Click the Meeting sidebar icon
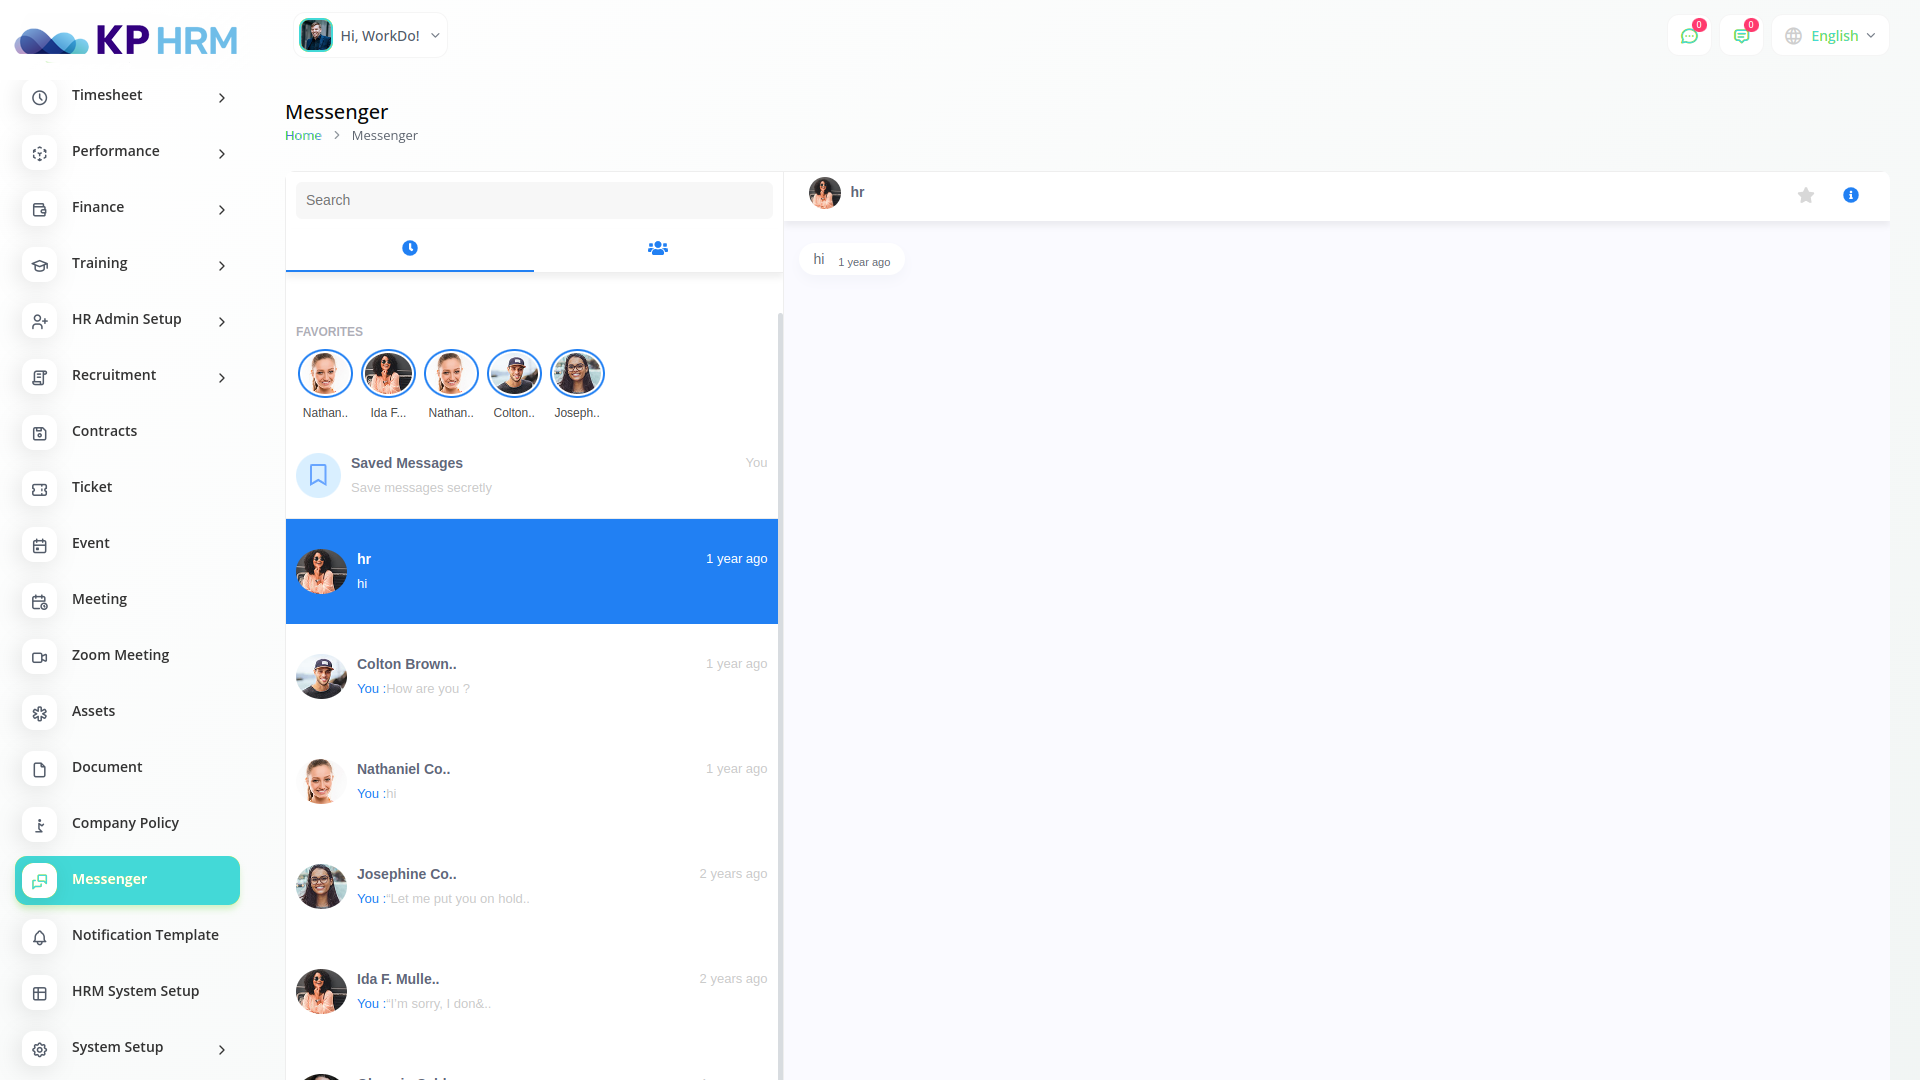The width and height of the screenshot is (1920, 1080). pos(40,602)
